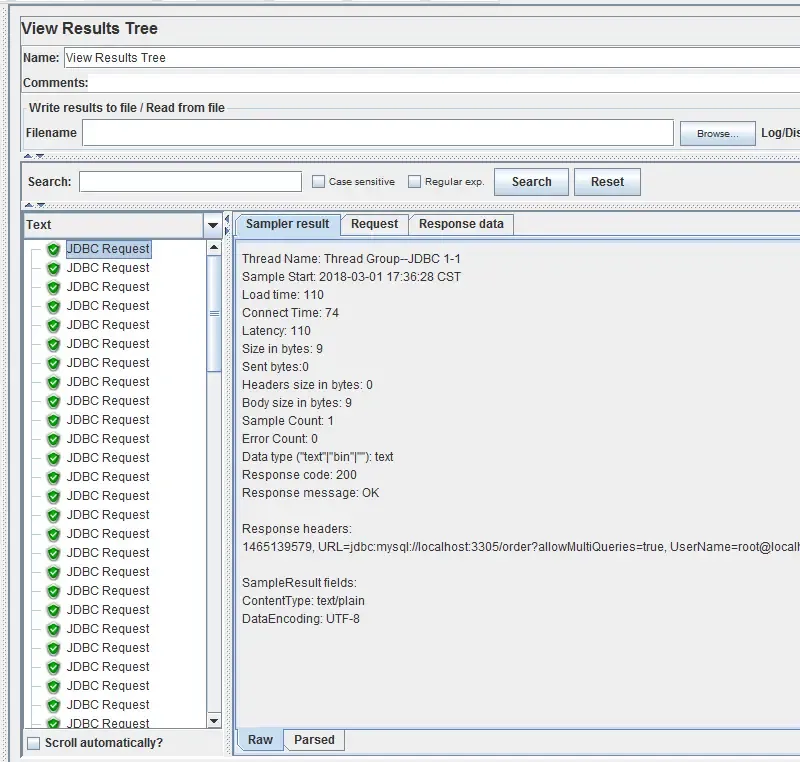800x762 pixels.
Task: Click the results list scrollbar thumb
Action: 214,313
